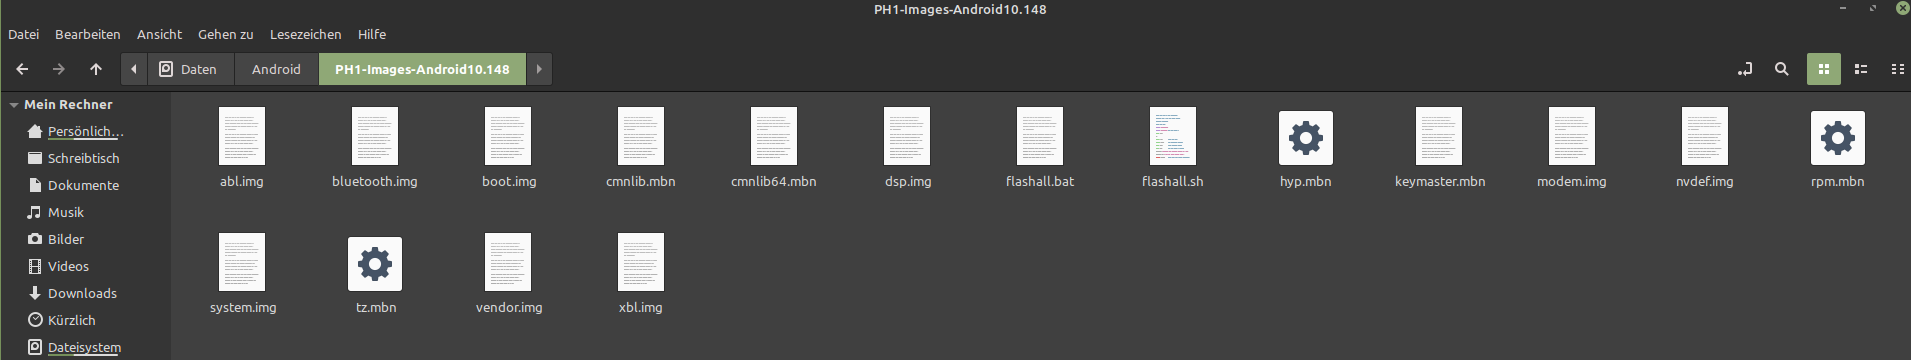Open the Datei menu
Image resolution: width=1911 pixels, height=360 pixels.
click(x=24, y=34)
